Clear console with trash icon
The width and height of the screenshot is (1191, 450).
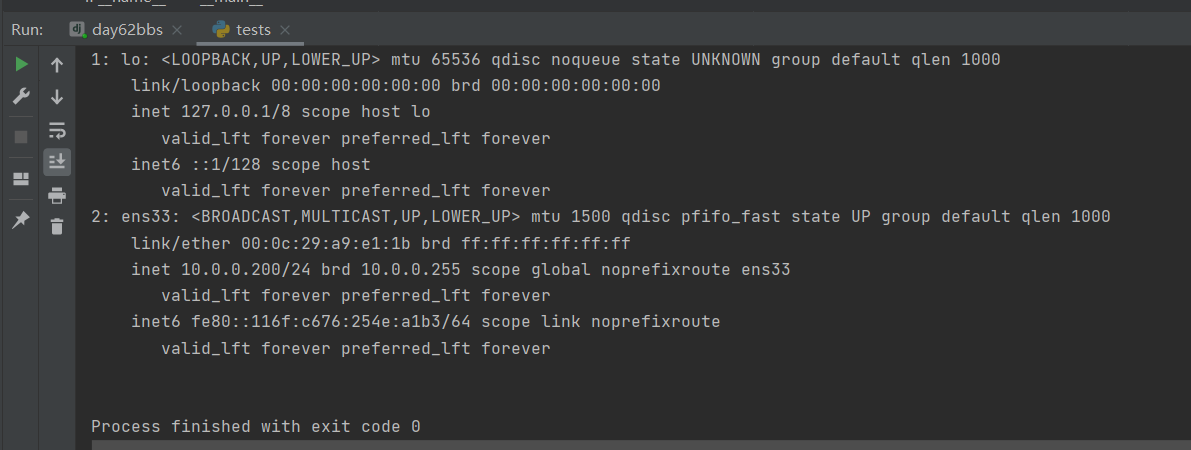pos(57,226)
